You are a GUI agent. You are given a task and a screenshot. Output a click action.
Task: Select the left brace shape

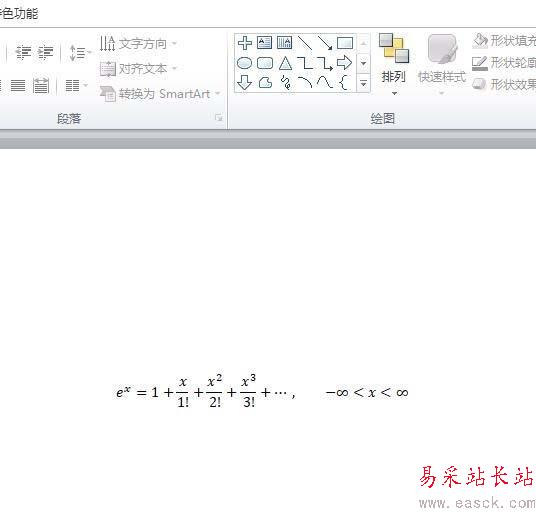pyautogui.click(x=344, y=83)
